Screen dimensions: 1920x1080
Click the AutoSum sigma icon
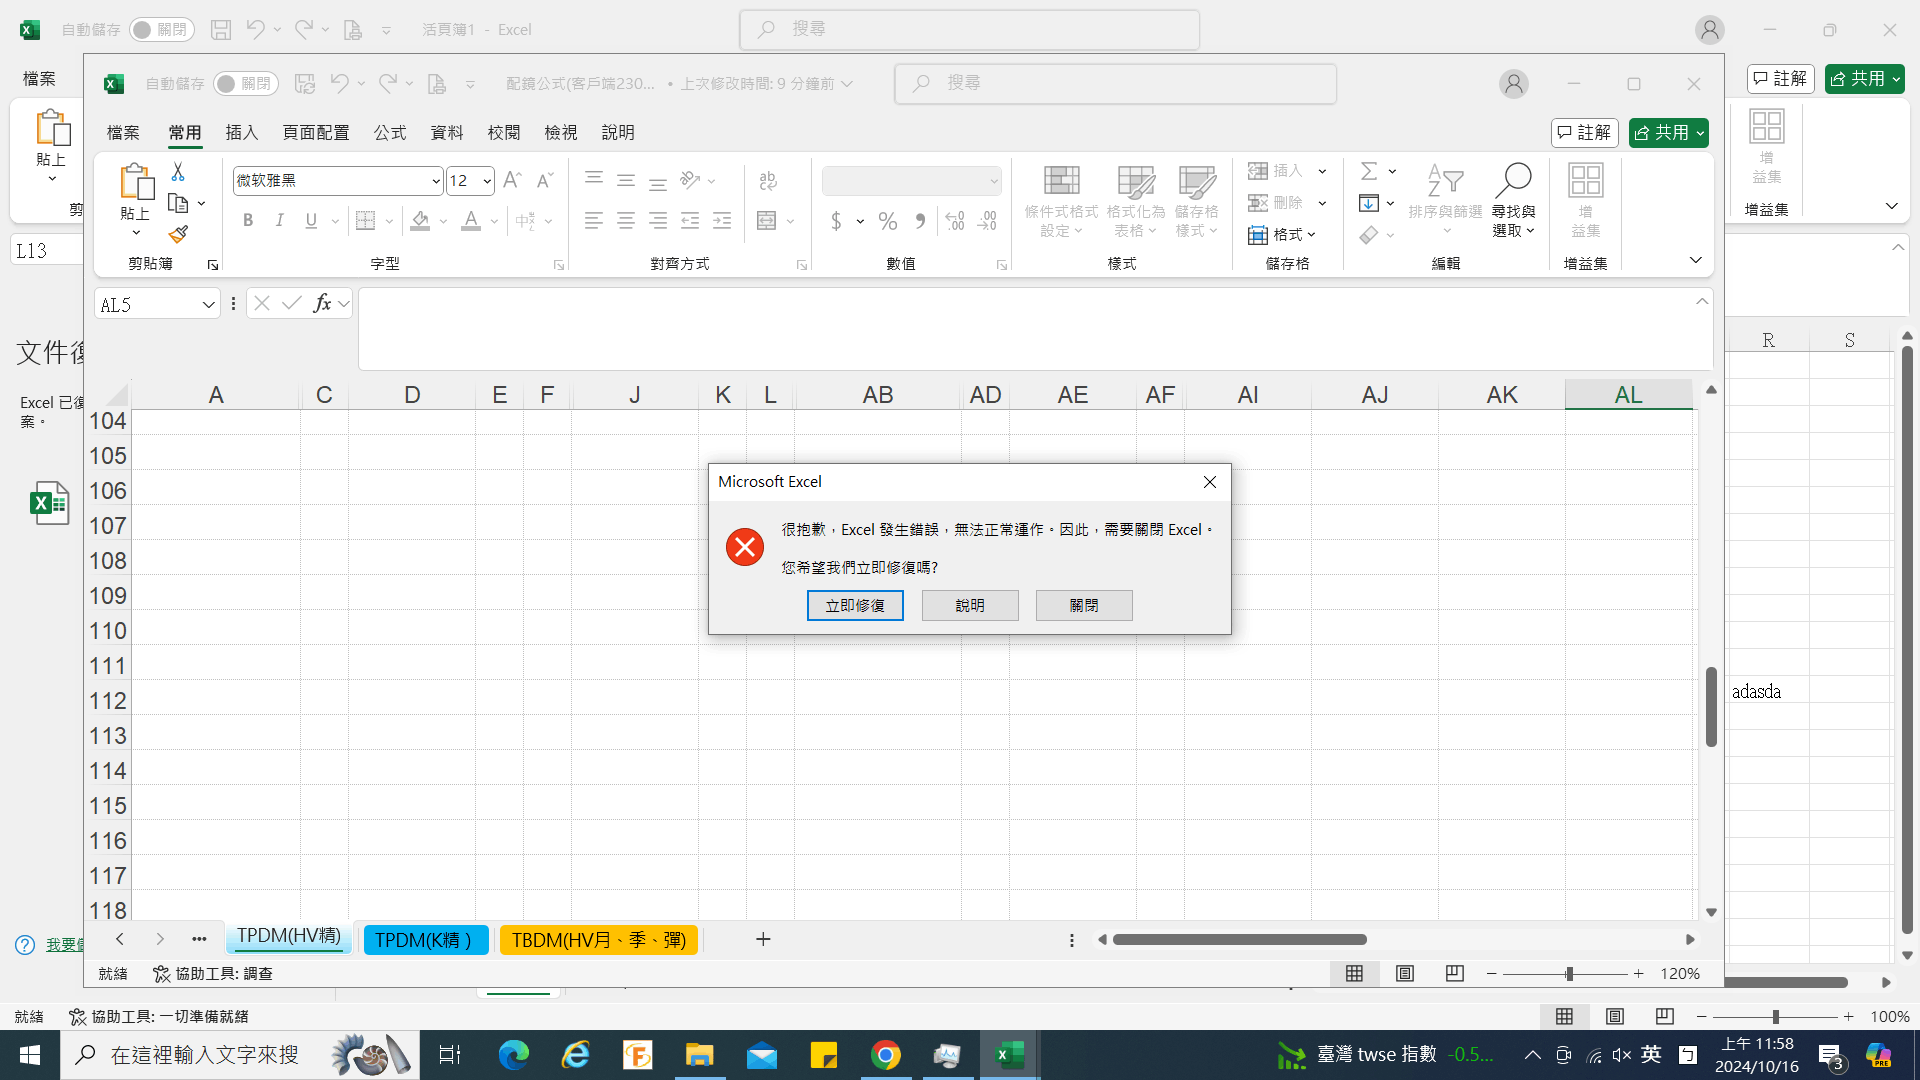pos(1369,171)
